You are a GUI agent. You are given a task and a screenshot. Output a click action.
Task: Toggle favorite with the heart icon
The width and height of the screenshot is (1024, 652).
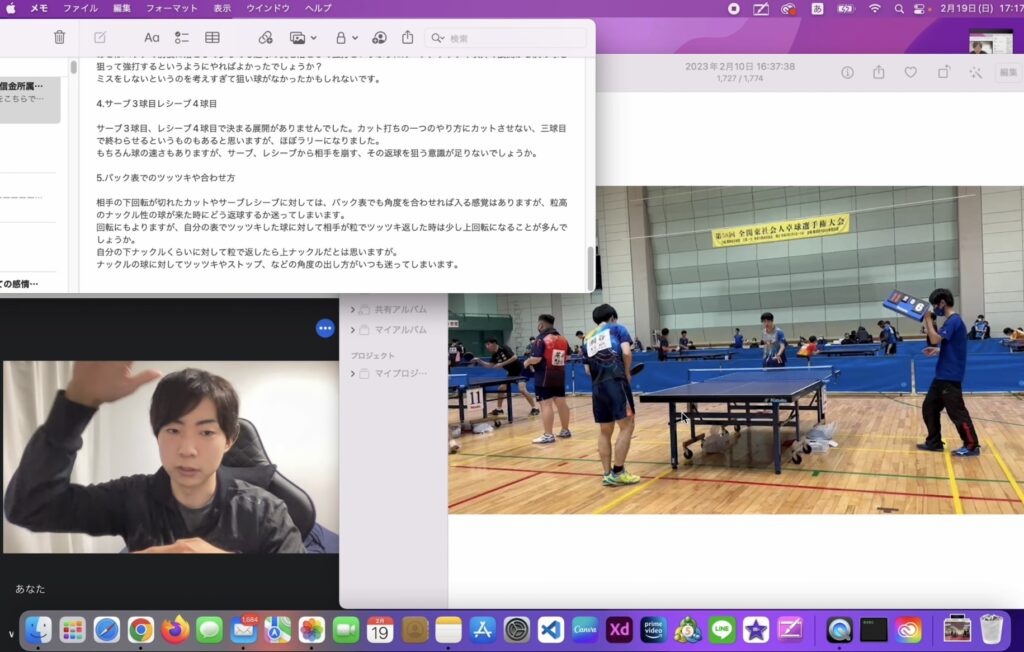pos(910,72)
